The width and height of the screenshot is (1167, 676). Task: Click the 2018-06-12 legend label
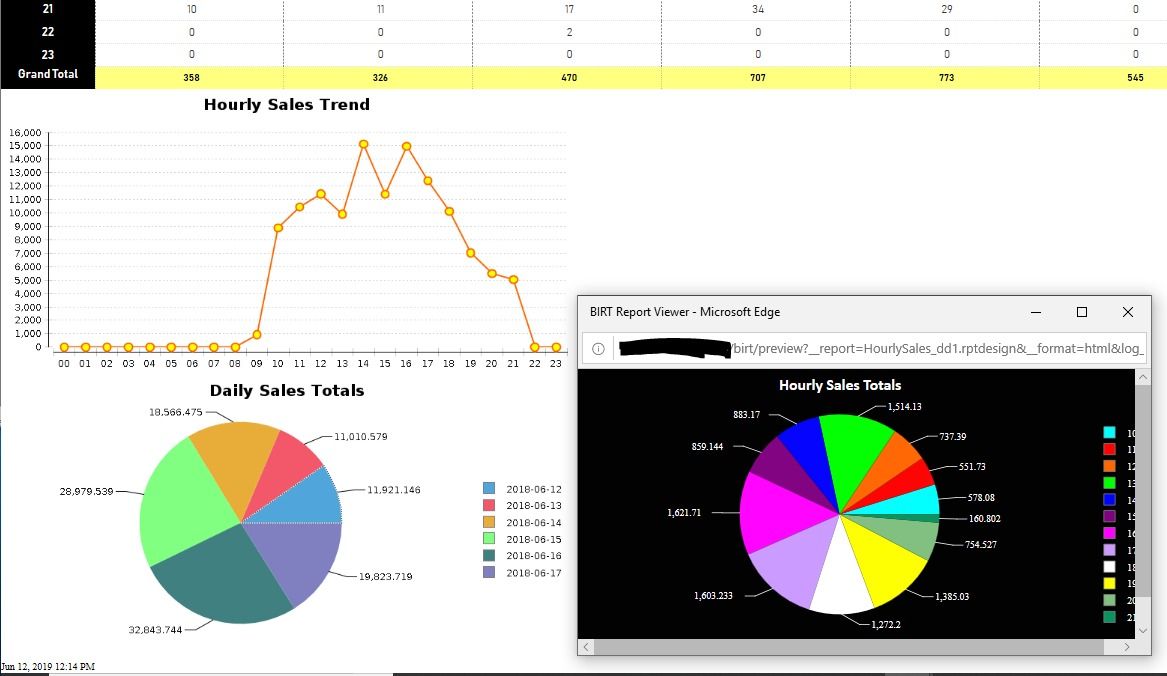tap(534, 489)
